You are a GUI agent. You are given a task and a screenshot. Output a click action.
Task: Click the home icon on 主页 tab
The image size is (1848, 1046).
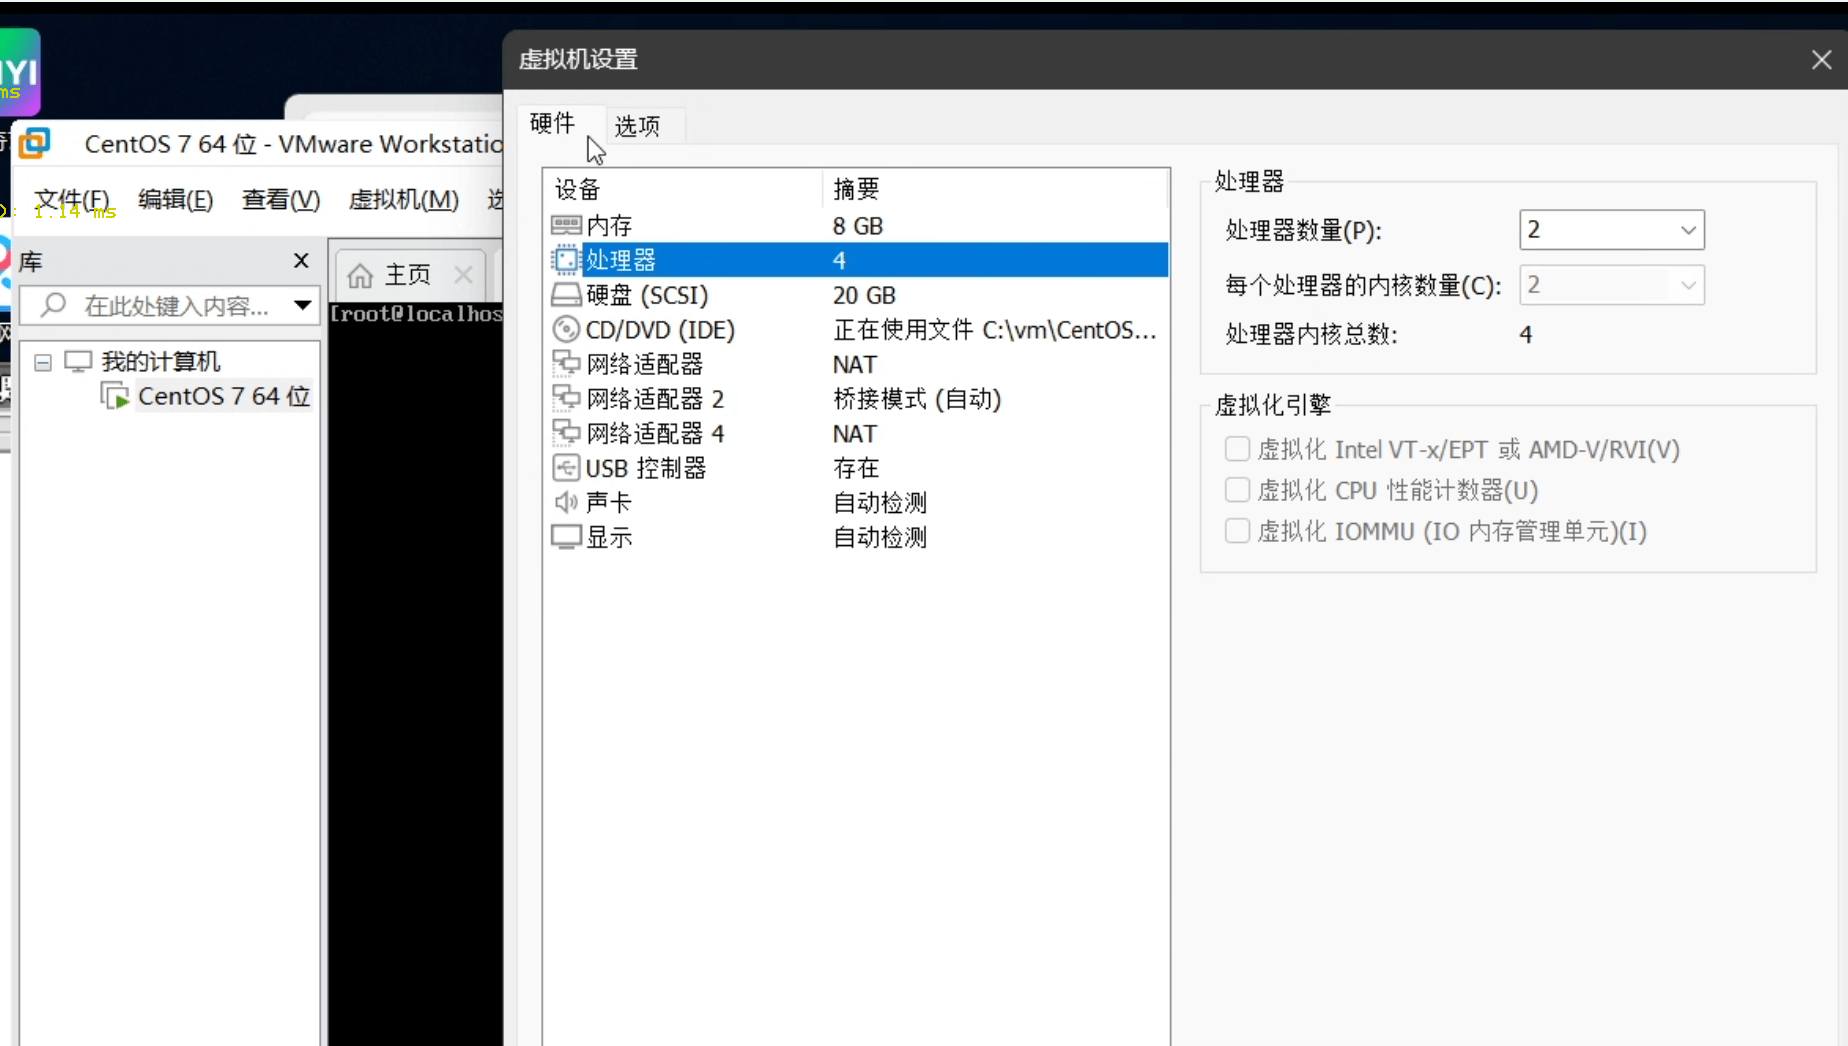tap(360, 275)
